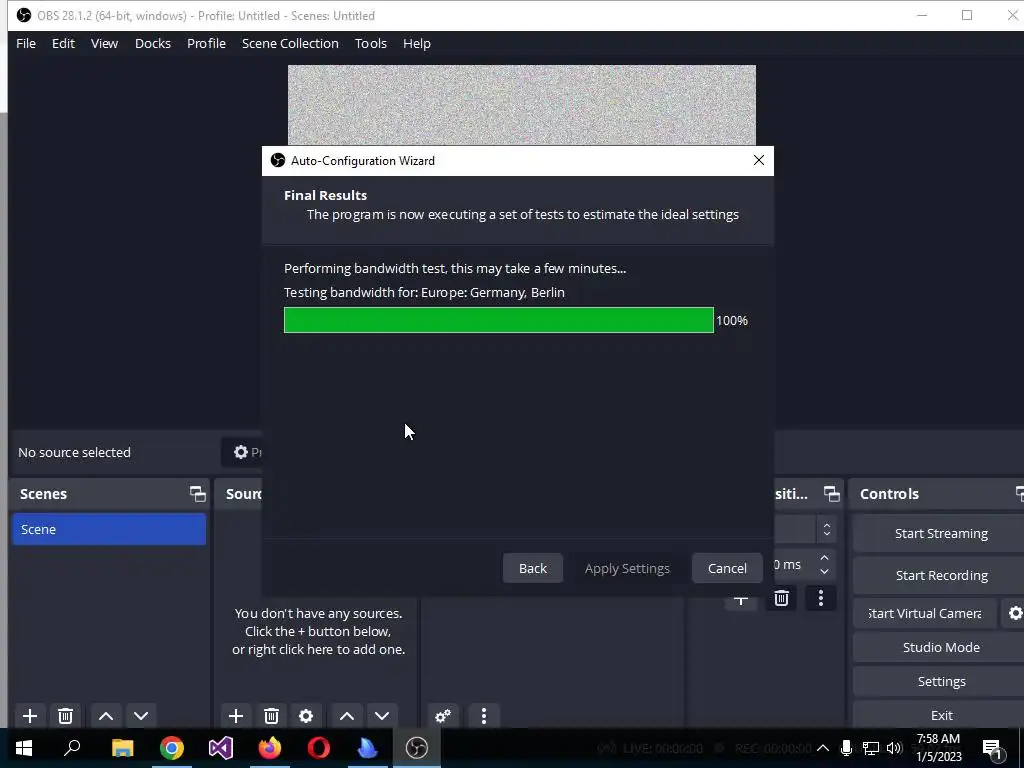
Task: Open taskbar search magnifier
Action: tap(72, 748)
